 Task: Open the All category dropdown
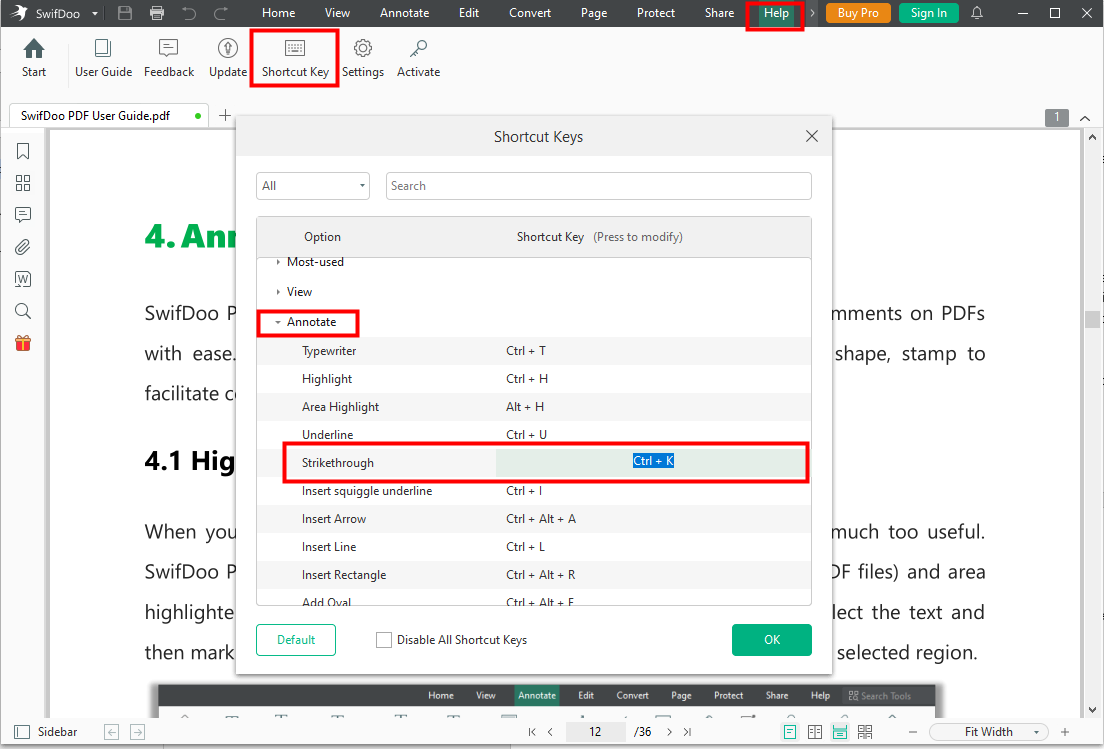[313, 186]
